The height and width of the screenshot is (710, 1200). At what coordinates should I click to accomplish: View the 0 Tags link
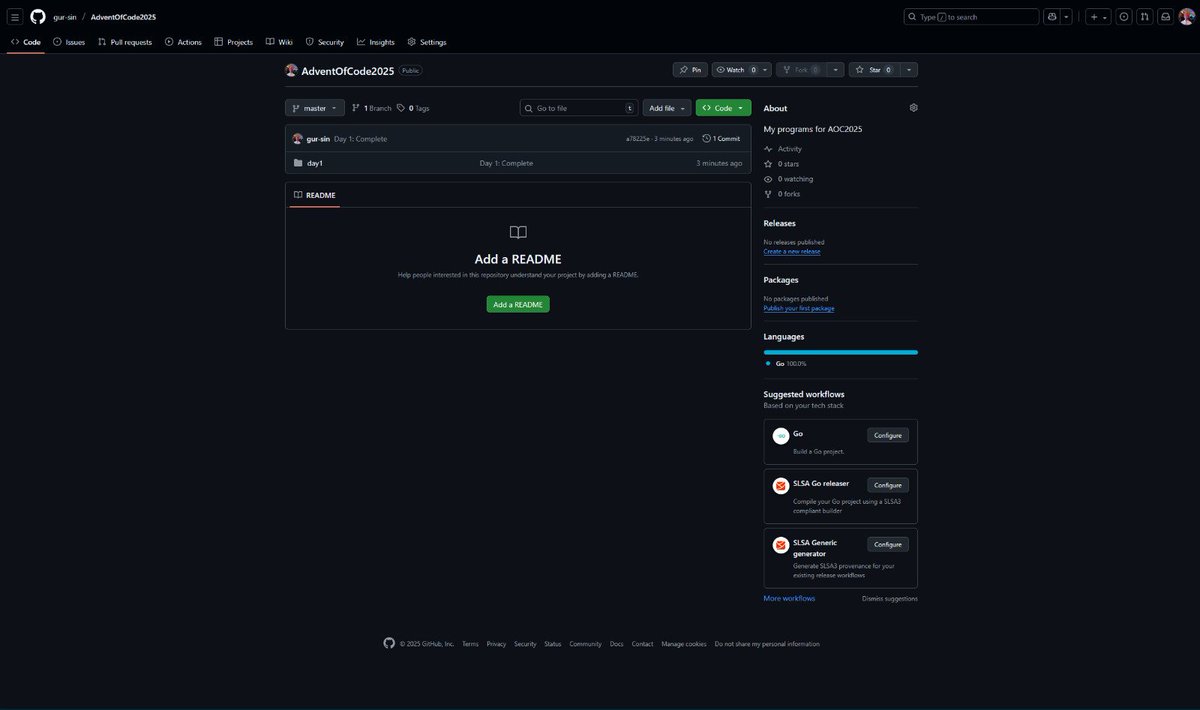[x=413, y=108]
